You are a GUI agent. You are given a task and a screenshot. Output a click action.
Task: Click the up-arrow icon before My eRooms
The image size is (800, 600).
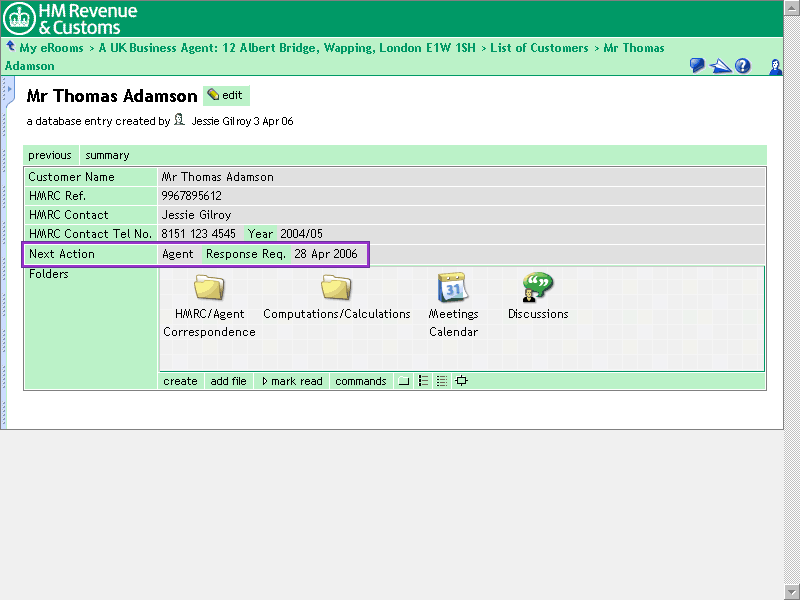tap(10, 47)
